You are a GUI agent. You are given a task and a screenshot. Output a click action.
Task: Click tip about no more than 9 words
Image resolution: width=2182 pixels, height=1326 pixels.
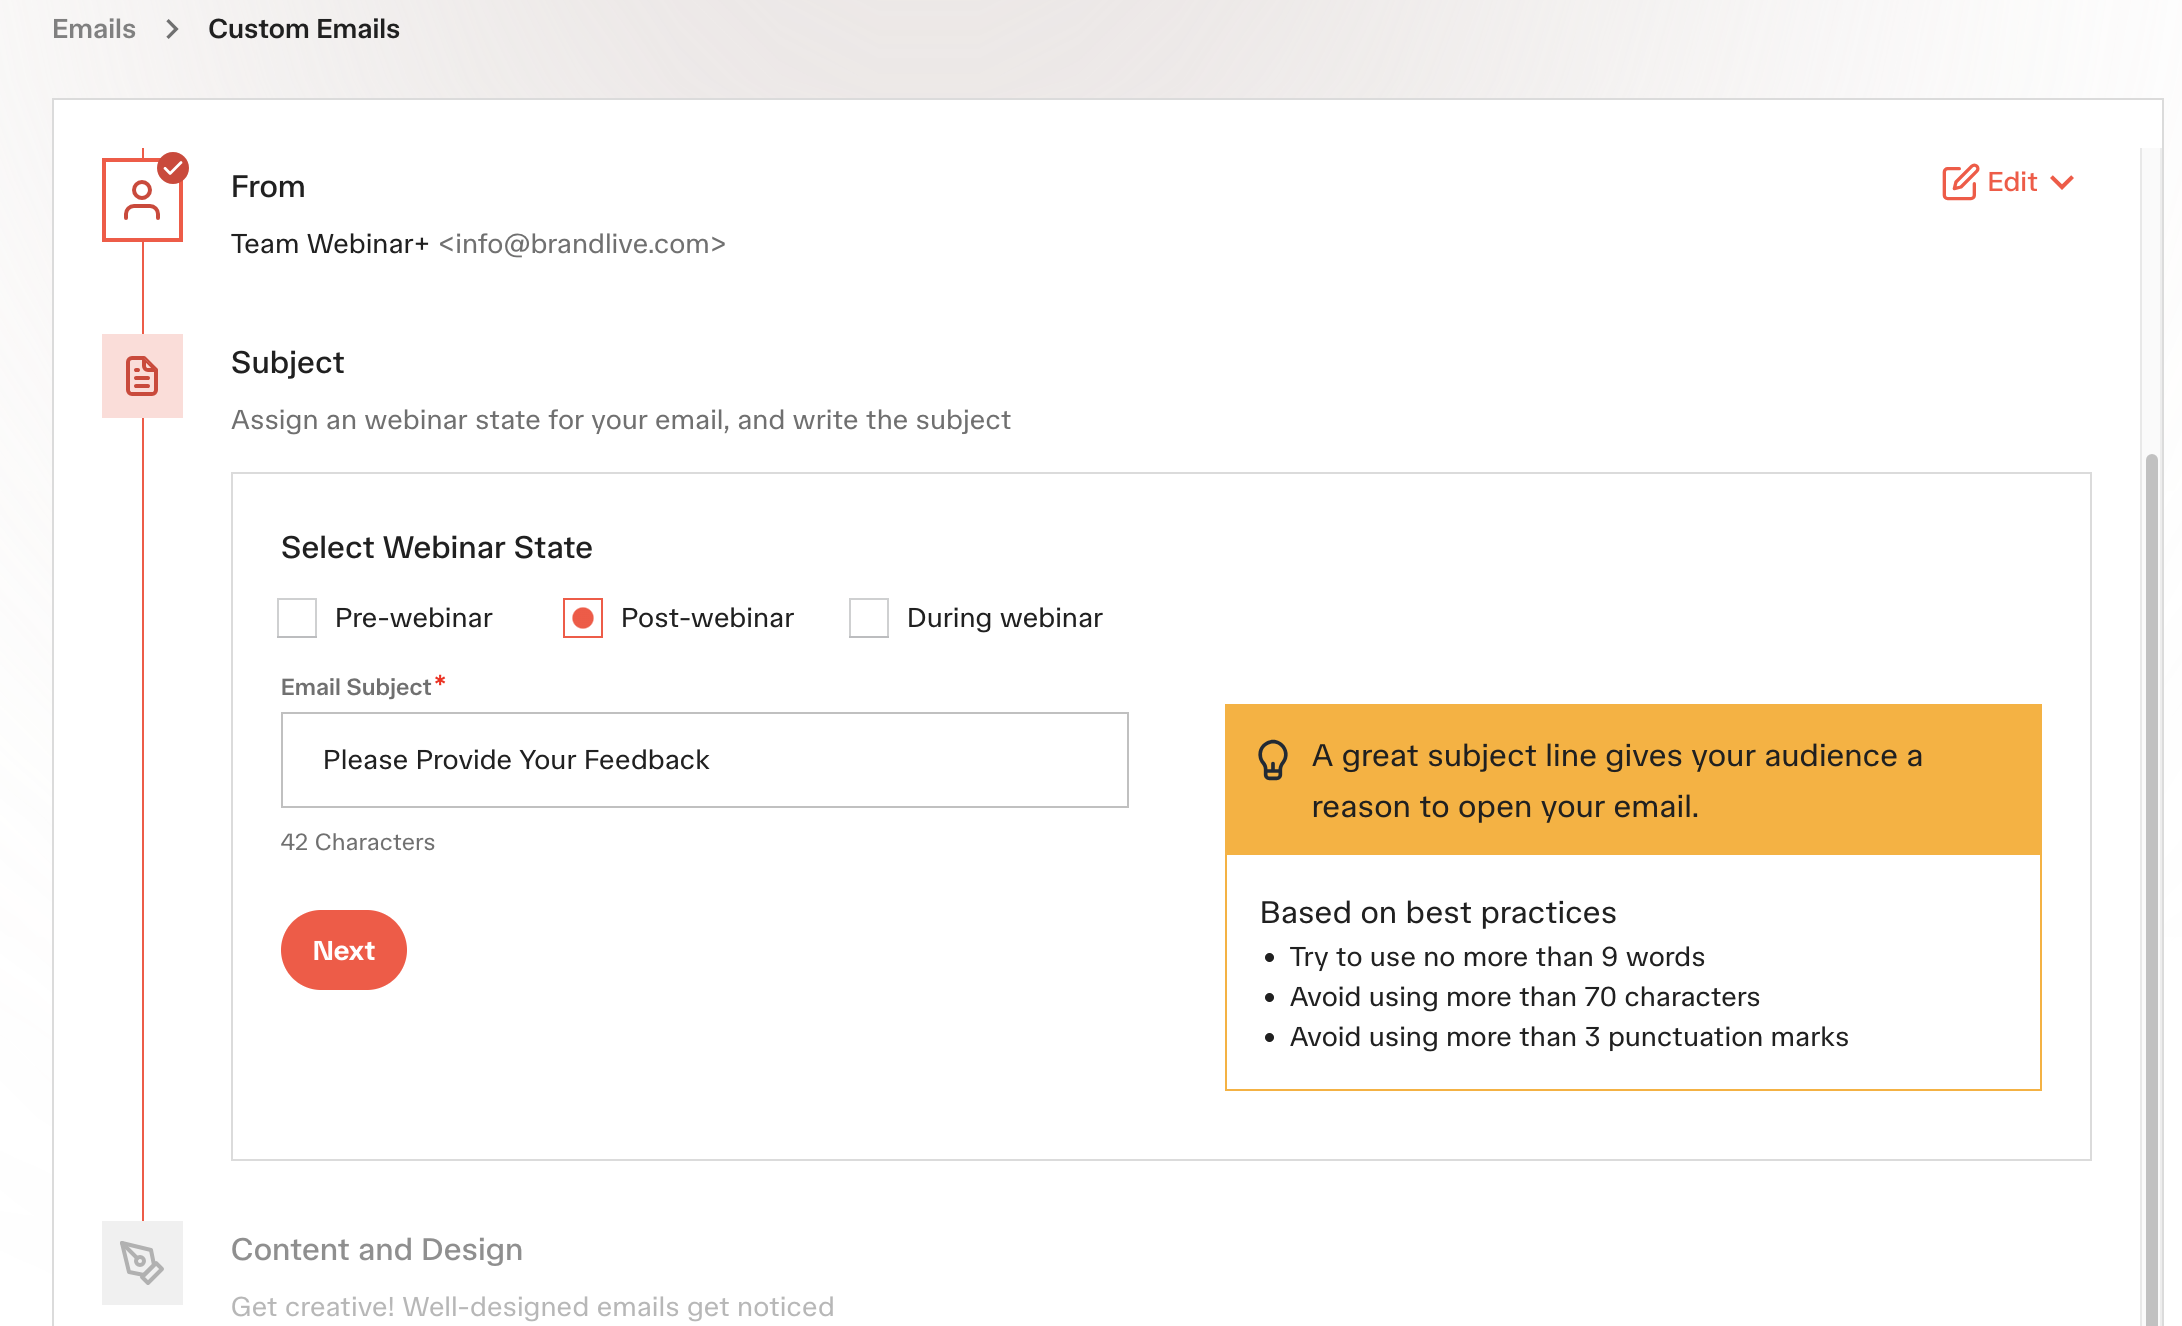(1497, 957)
